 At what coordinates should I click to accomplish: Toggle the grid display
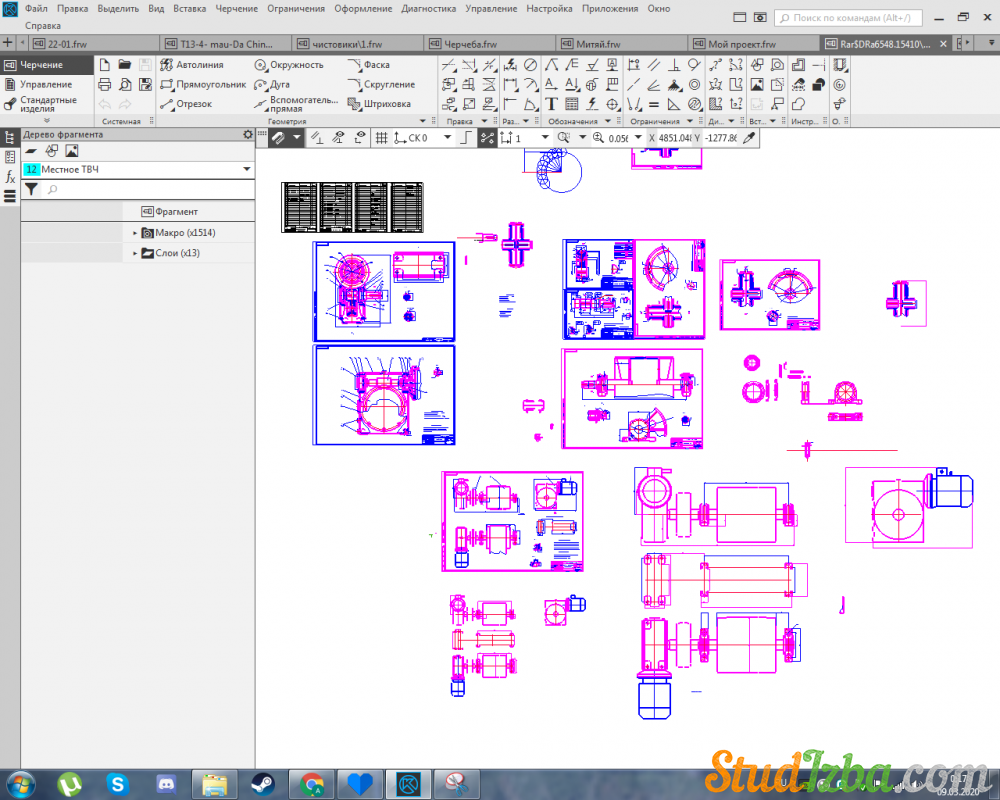point(381,138)
